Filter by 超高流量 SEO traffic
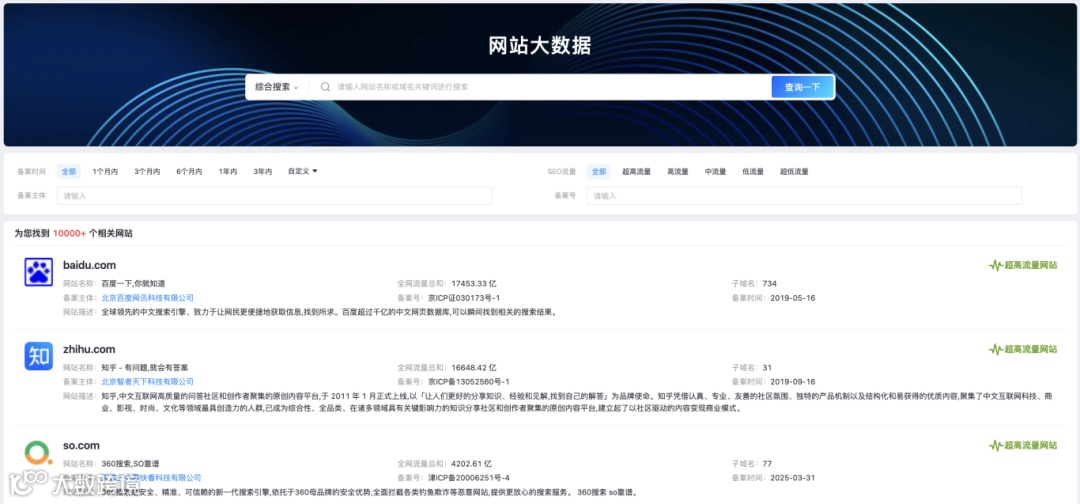Viewport: 1080px width, 504px height. [636, 171]
